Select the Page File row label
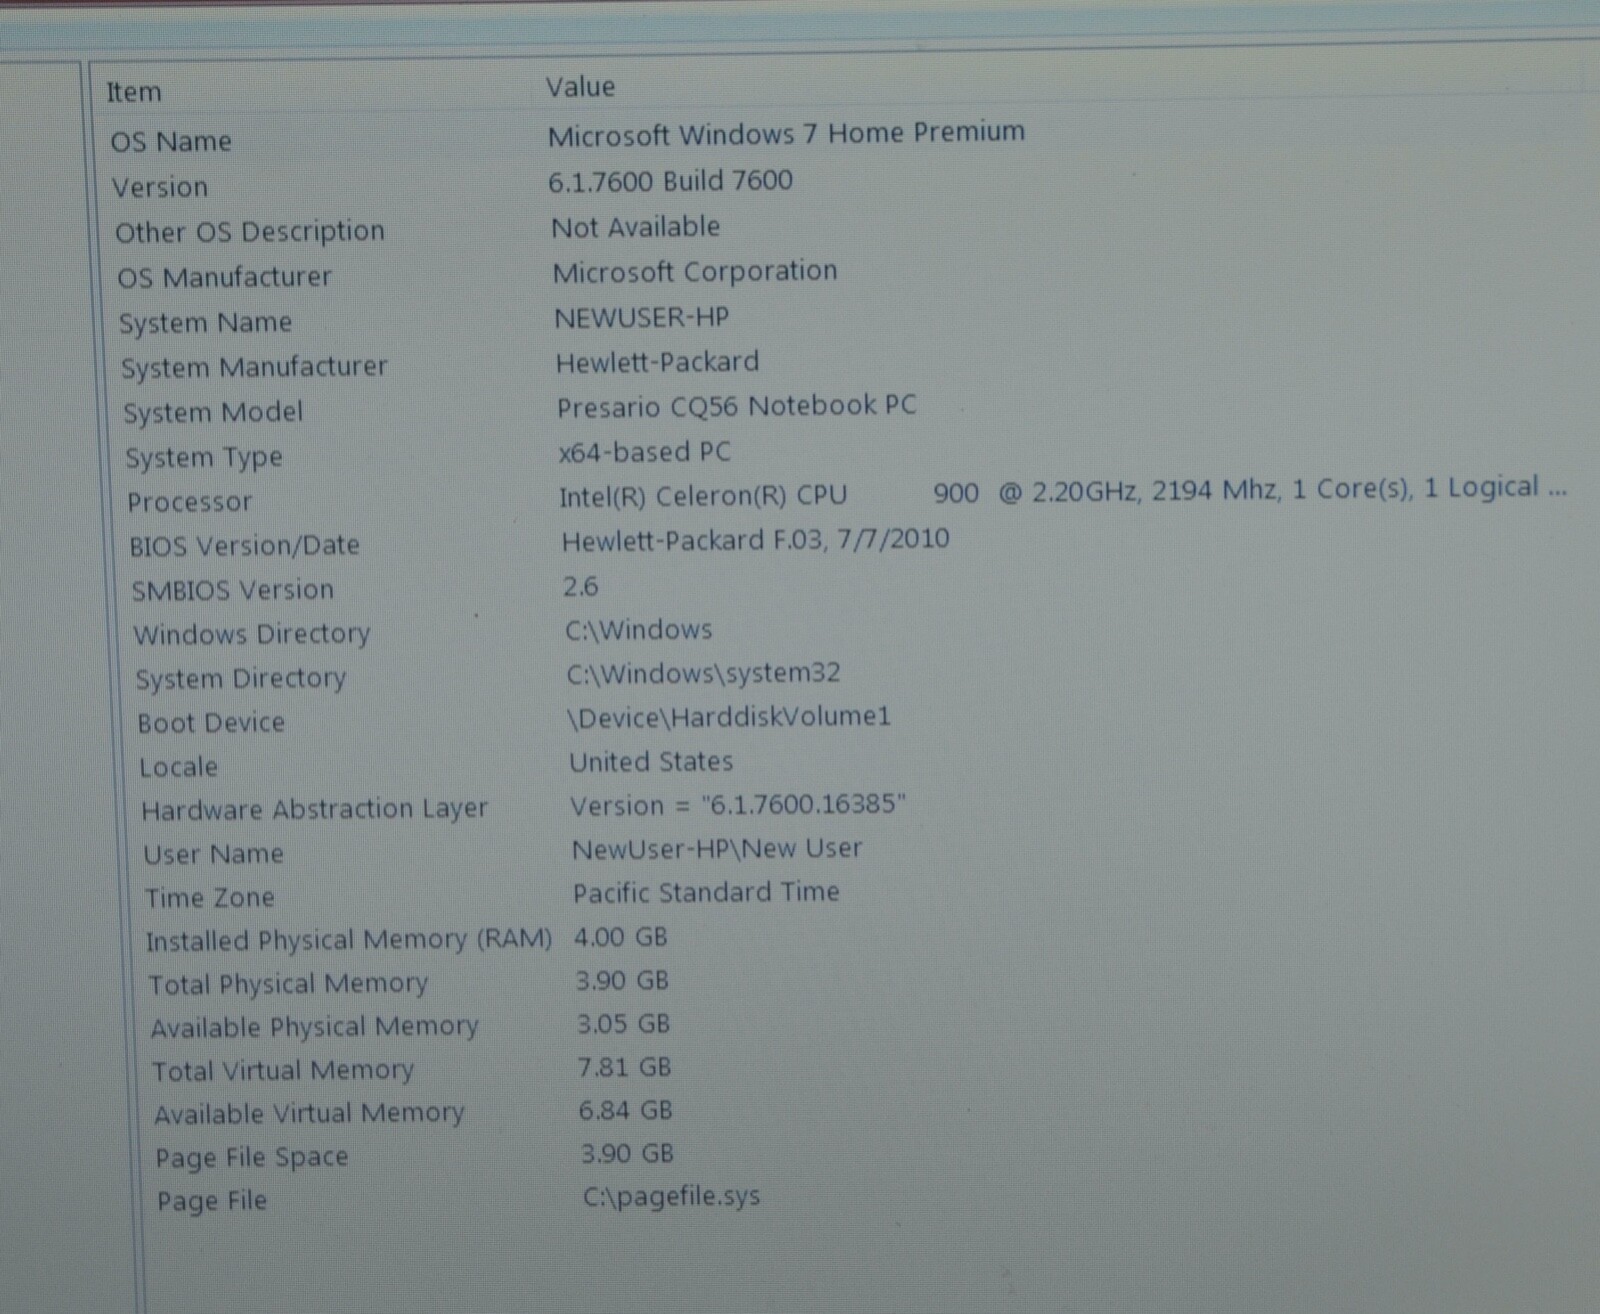The height and width of the screenshot is (1314, 1600). click(x=212, y=1201)
